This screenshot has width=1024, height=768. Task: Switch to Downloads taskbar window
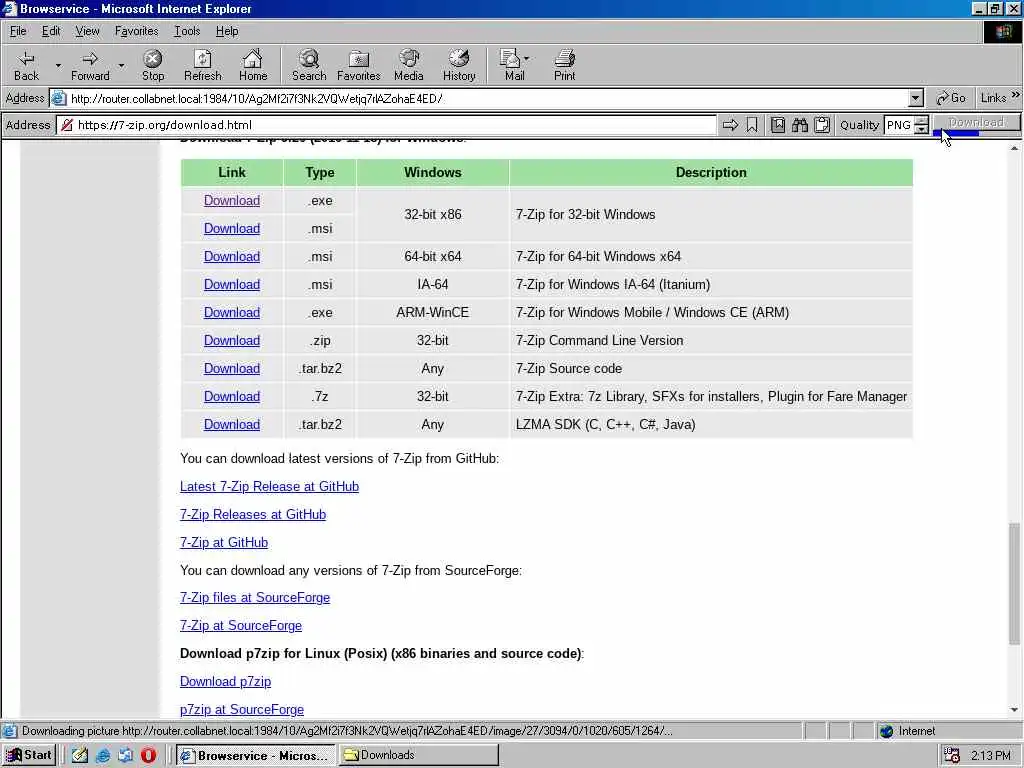[418, 755]
